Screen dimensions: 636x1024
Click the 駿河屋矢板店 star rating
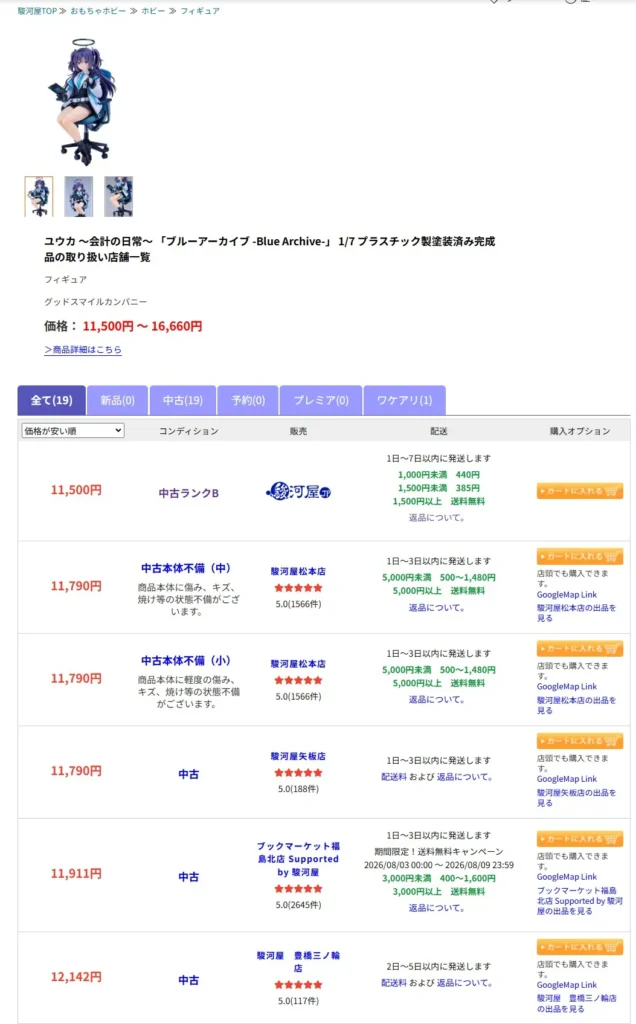point(298,773)
